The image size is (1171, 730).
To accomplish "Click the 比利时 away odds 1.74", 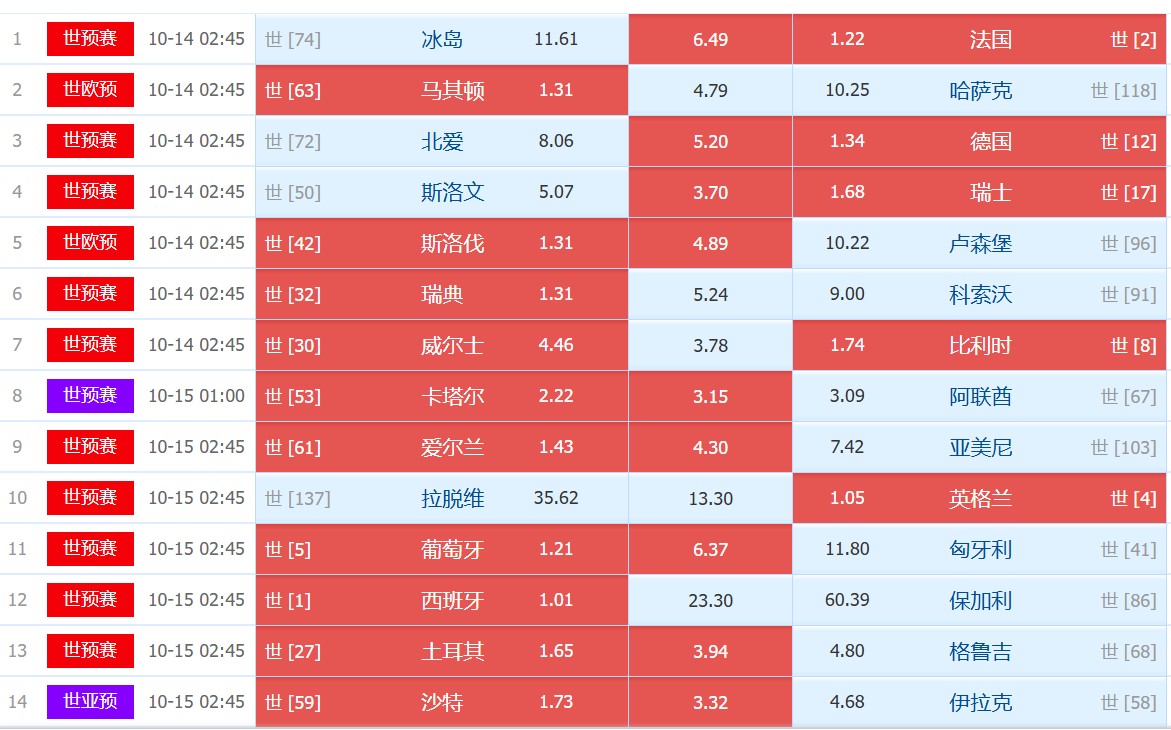I will pos(847,345).
